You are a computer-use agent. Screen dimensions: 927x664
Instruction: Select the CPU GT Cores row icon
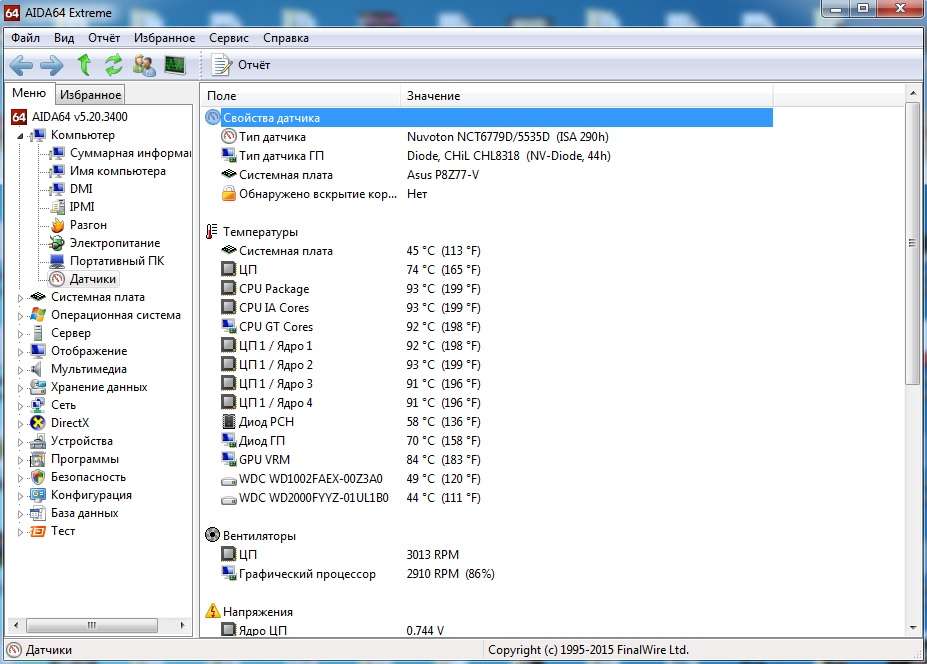[229, 326]
